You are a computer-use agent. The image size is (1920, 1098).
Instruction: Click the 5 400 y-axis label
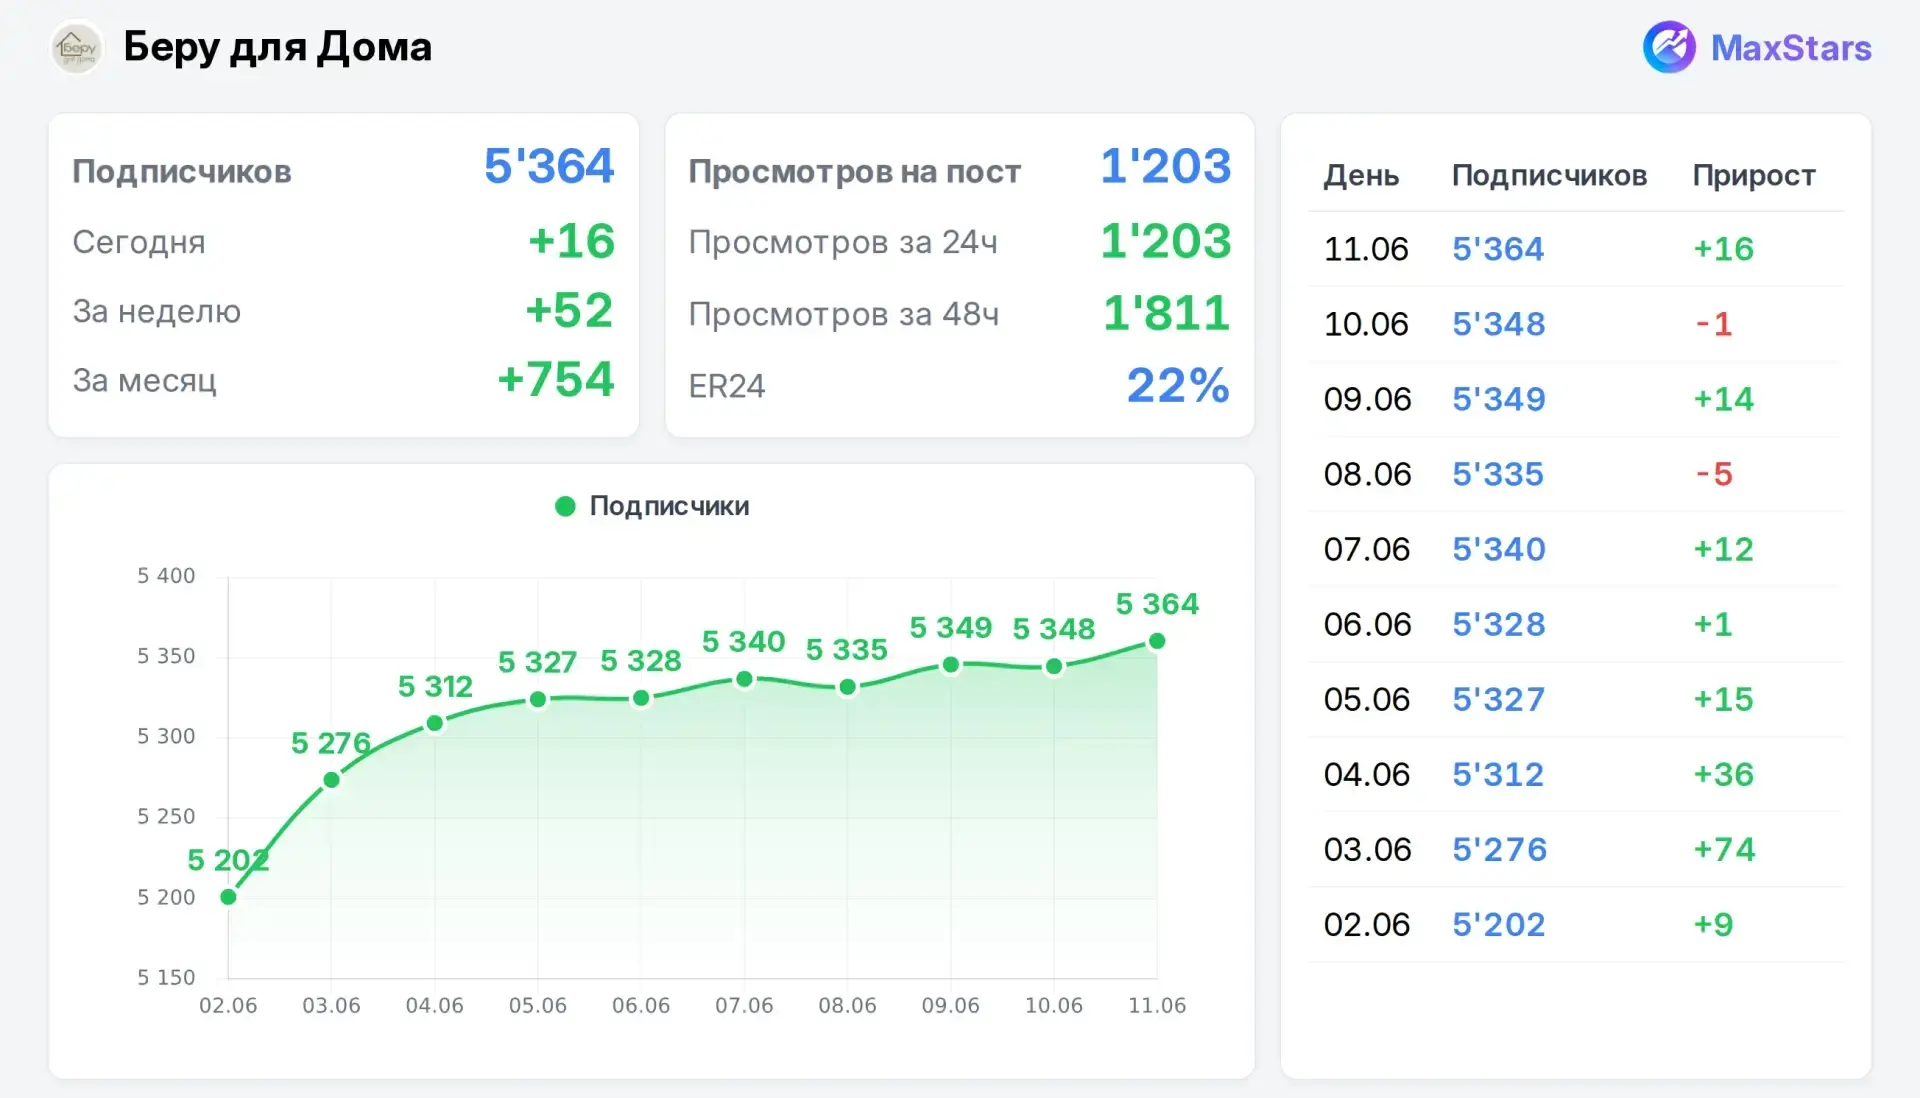166,575
